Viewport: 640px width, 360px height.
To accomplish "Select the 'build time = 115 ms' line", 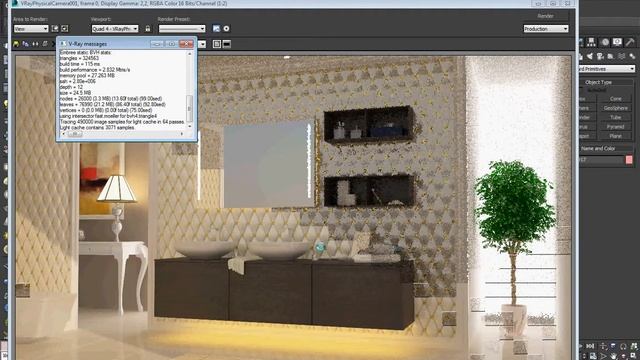I will pyautogui.click(x=80, y=64).
